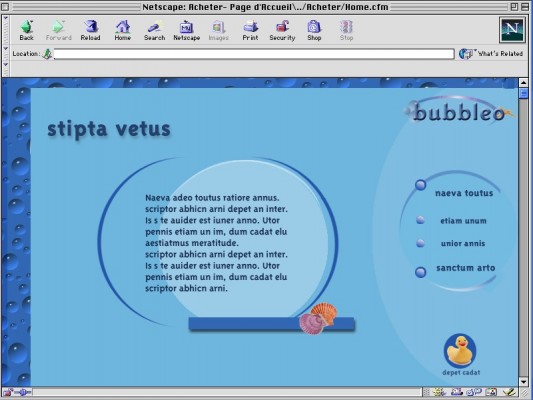Screen dimensions: 533x400
Task: Open the sanctum arto link
Action: point(465,268)
